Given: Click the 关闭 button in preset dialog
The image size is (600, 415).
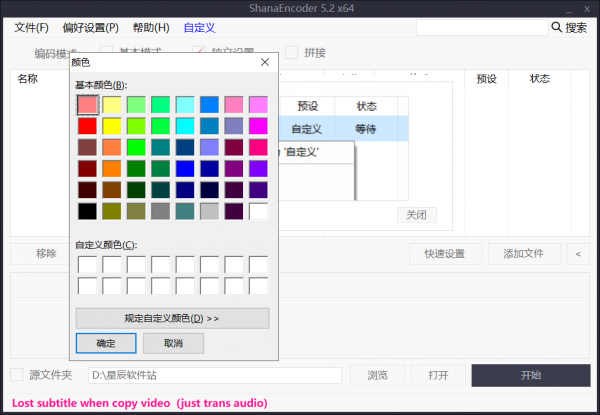Looking at the screenshot, I should tap(417, 215).
